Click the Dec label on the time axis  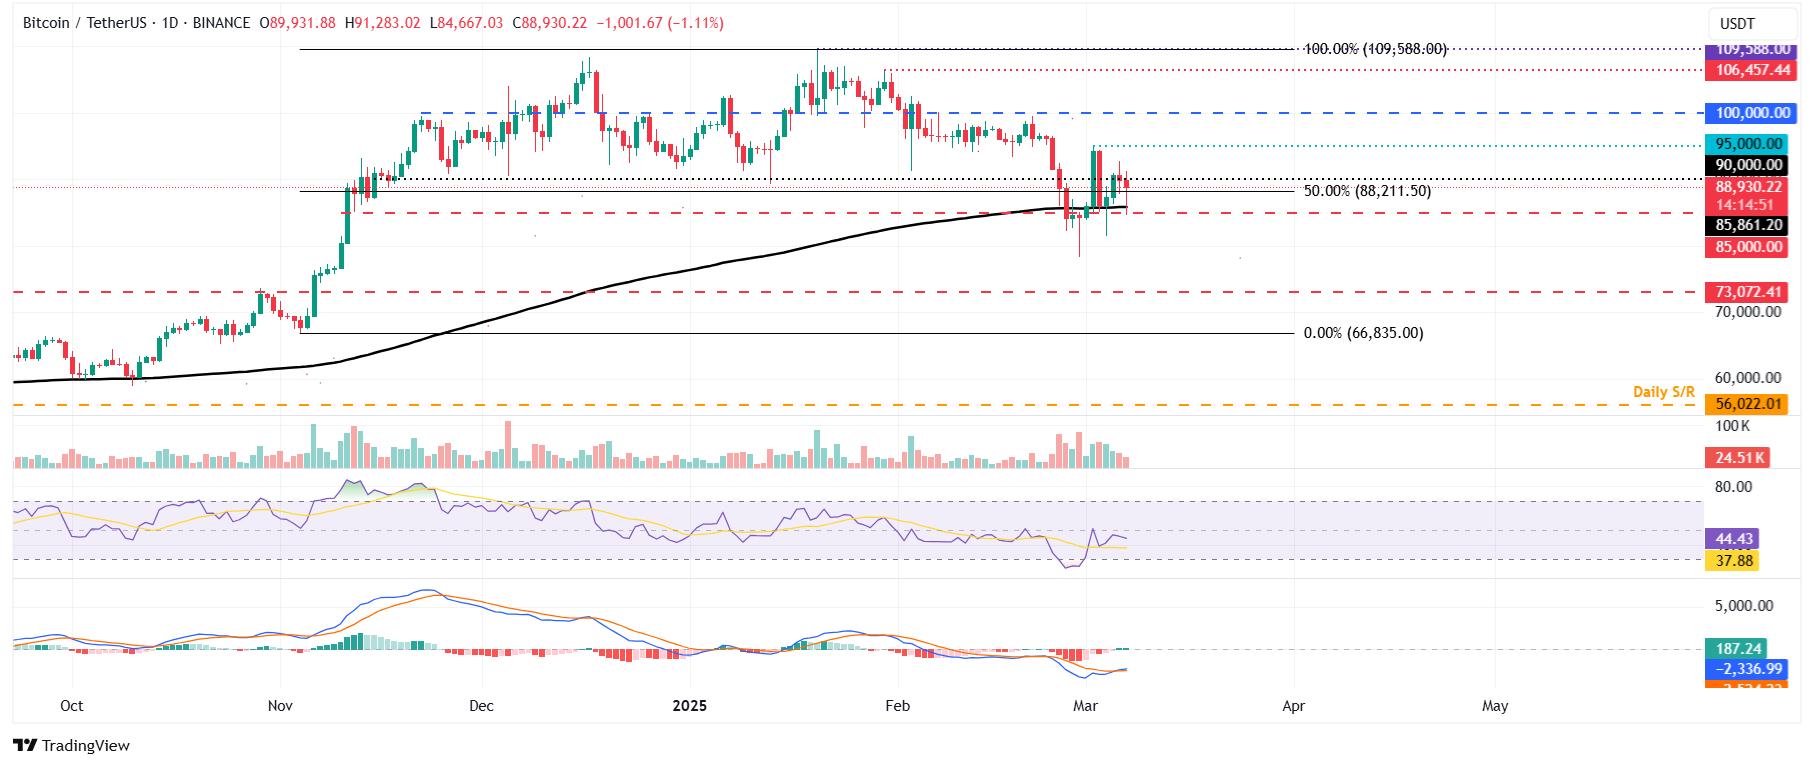coord(481,706)
